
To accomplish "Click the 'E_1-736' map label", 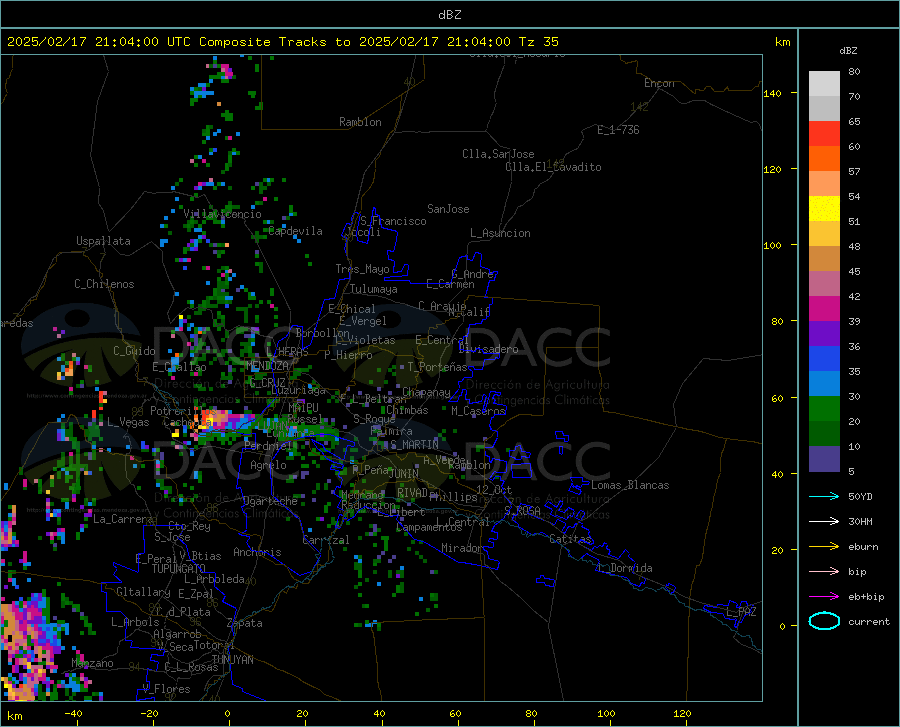I will 618,130.
